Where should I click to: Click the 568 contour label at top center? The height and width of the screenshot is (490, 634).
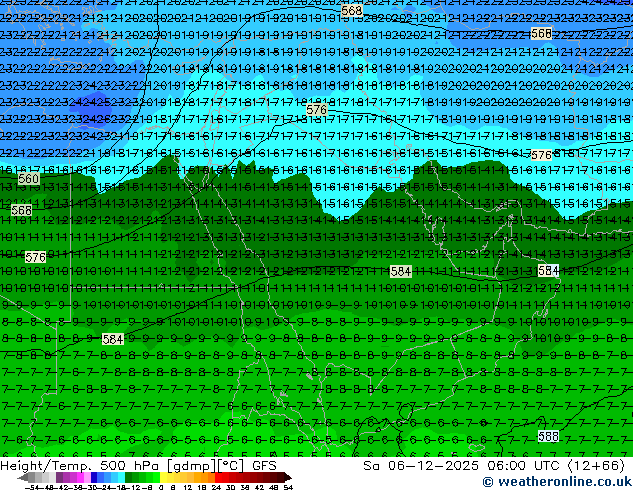click(x=351, y=10)
